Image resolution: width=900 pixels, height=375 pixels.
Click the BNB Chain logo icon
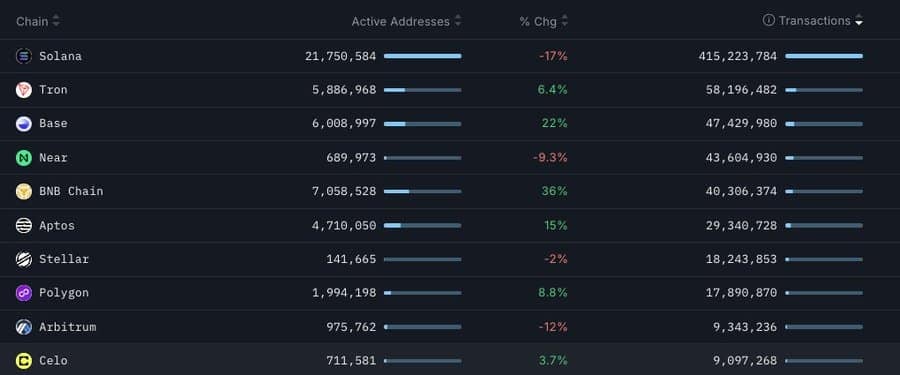[x=24, y=191]
